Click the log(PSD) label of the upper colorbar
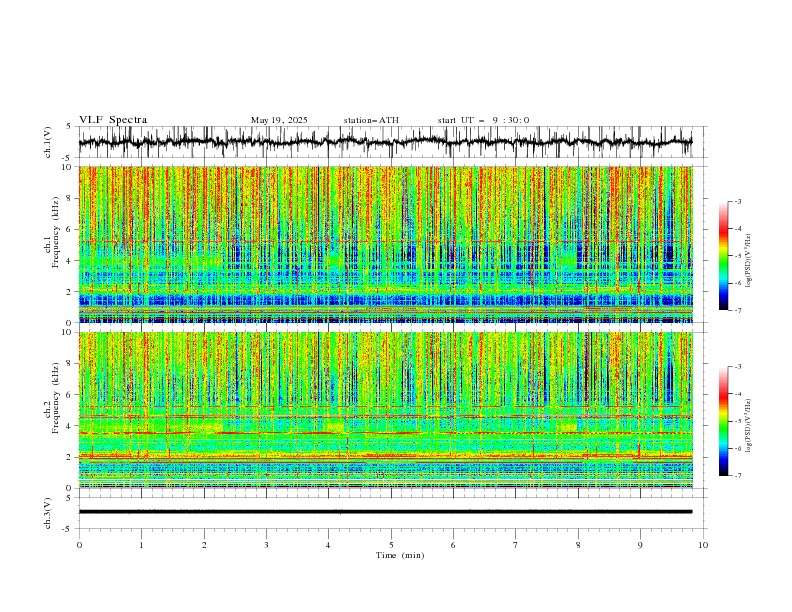Screen dimensions: 792x612 click(x=749, y=261)
